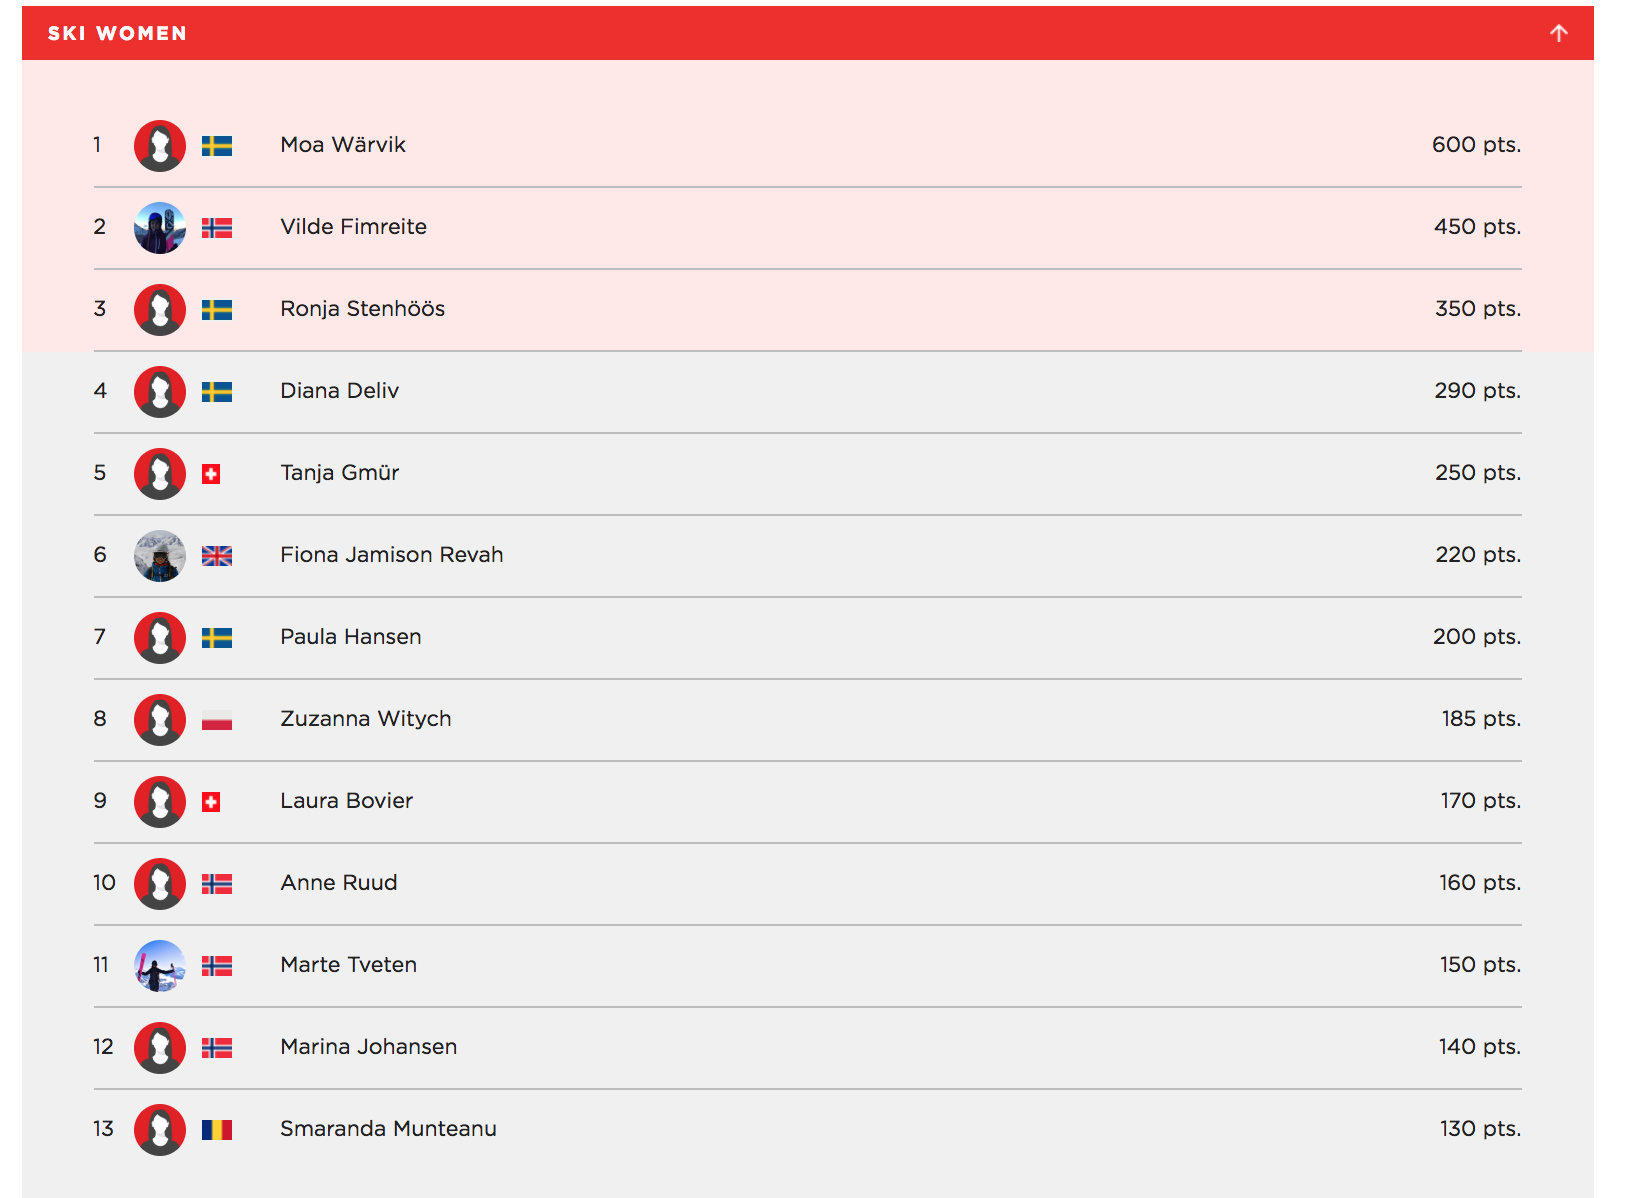This screenshot has width=1638, height=1198.
Task: Open Vilde Fimreite's name link
Action: pos(353,227)
